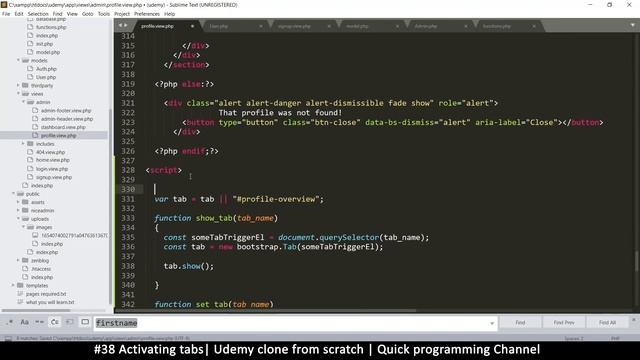Open login.view.php file icon
Screen dimensions: 640x360
(30, 169)
